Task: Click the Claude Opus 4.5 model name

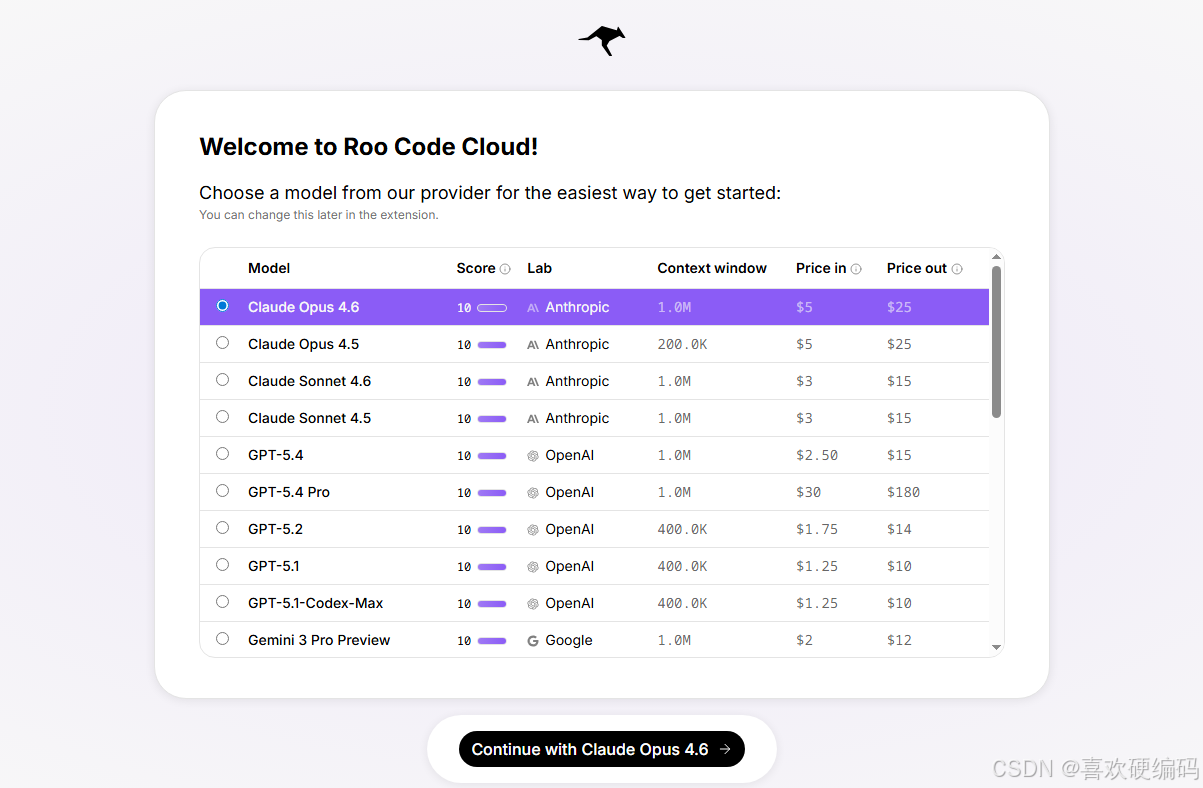Action: pyautogui.click(x=303, y=344)
